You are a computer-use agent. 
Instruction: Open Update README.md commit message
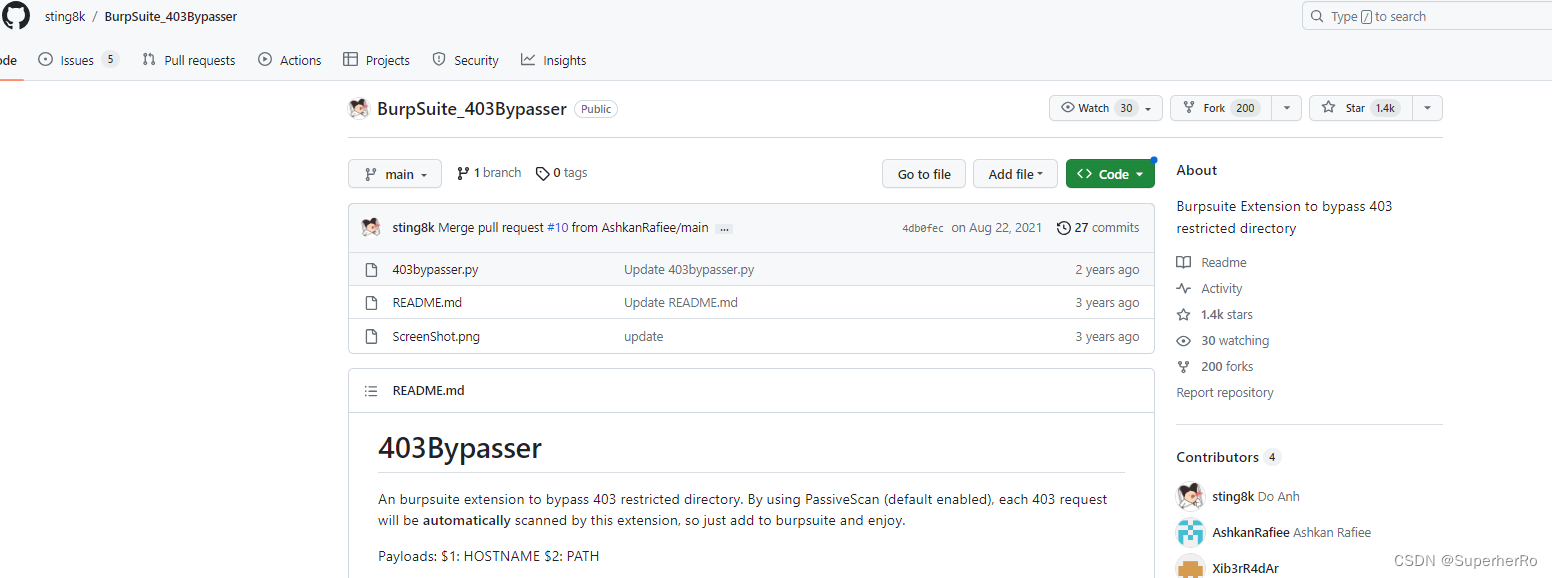click(x=681, y=302)
